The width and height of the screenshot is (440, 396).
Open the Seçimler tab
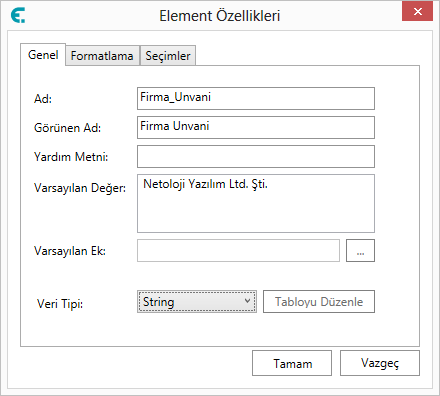[x=168, y=56]
